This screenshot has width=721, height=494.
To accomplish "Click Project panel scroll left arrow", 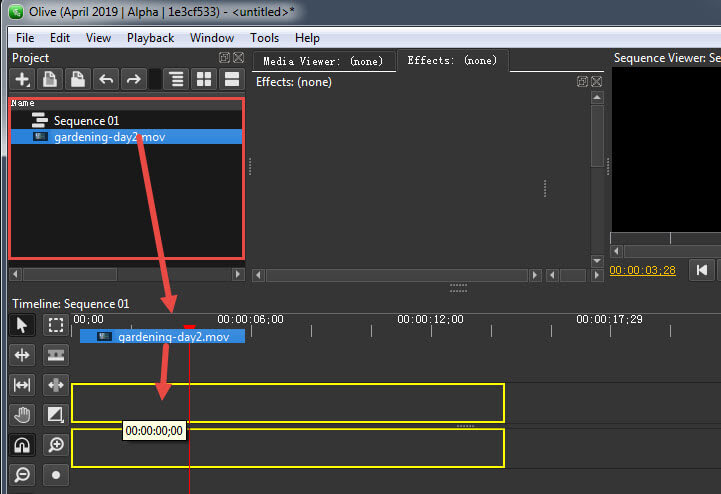I will (15, 275).
